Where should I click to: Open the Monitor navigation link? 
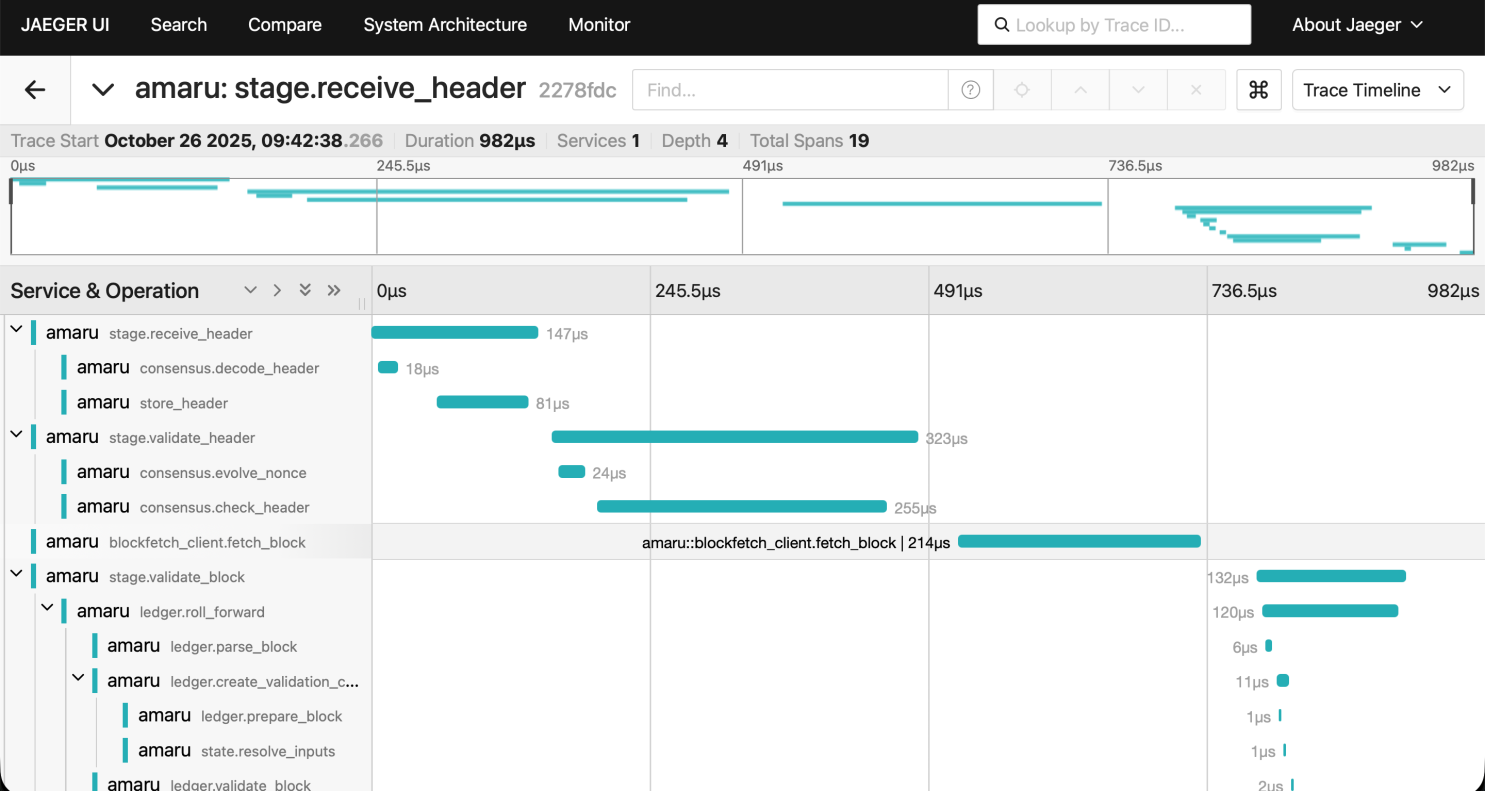(x=599, y=25)
